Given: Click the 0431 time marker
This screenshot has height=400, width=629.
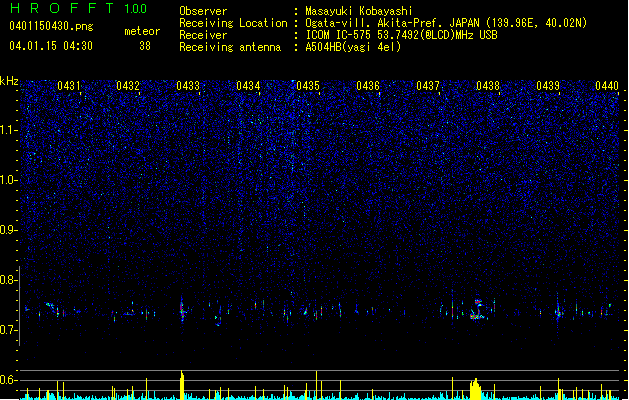Looking at the screenshot, I should 69,86.
